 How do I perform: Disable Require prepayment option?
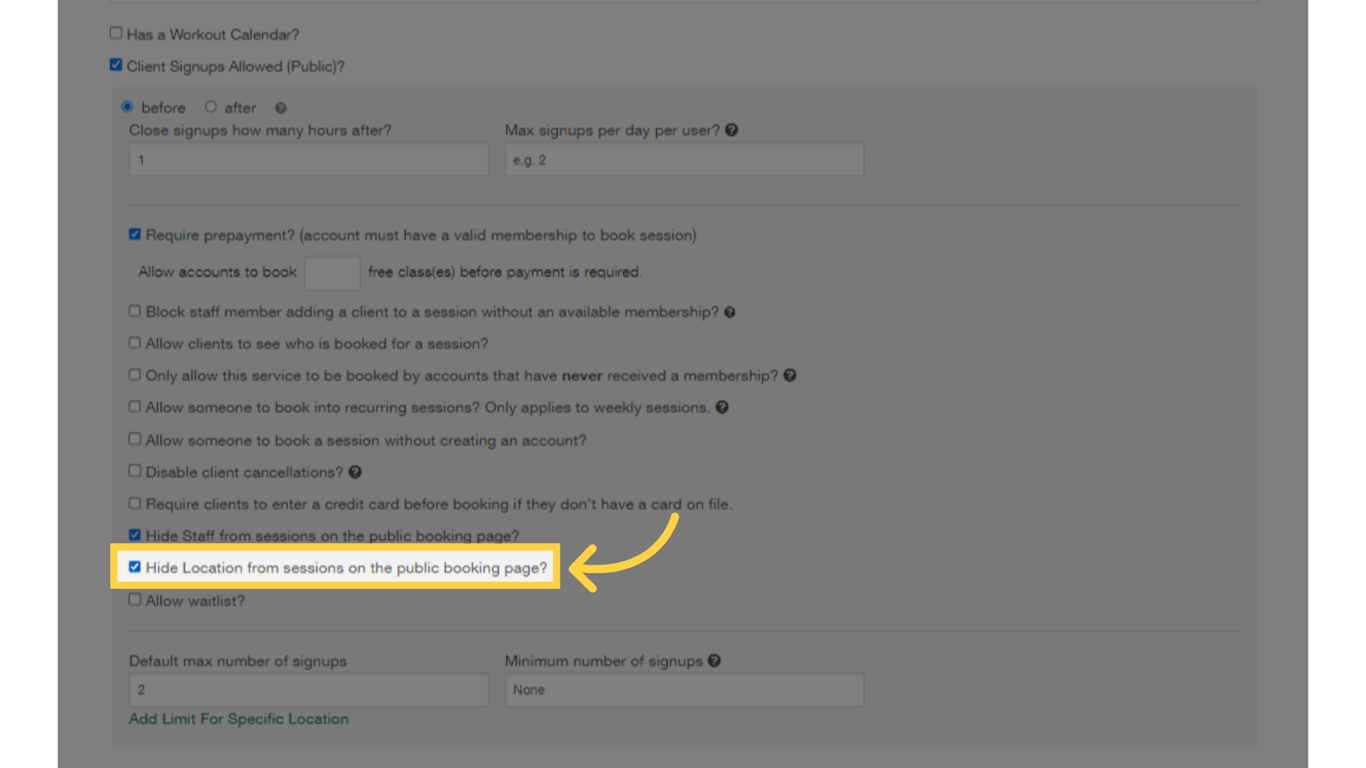[134, 234]
